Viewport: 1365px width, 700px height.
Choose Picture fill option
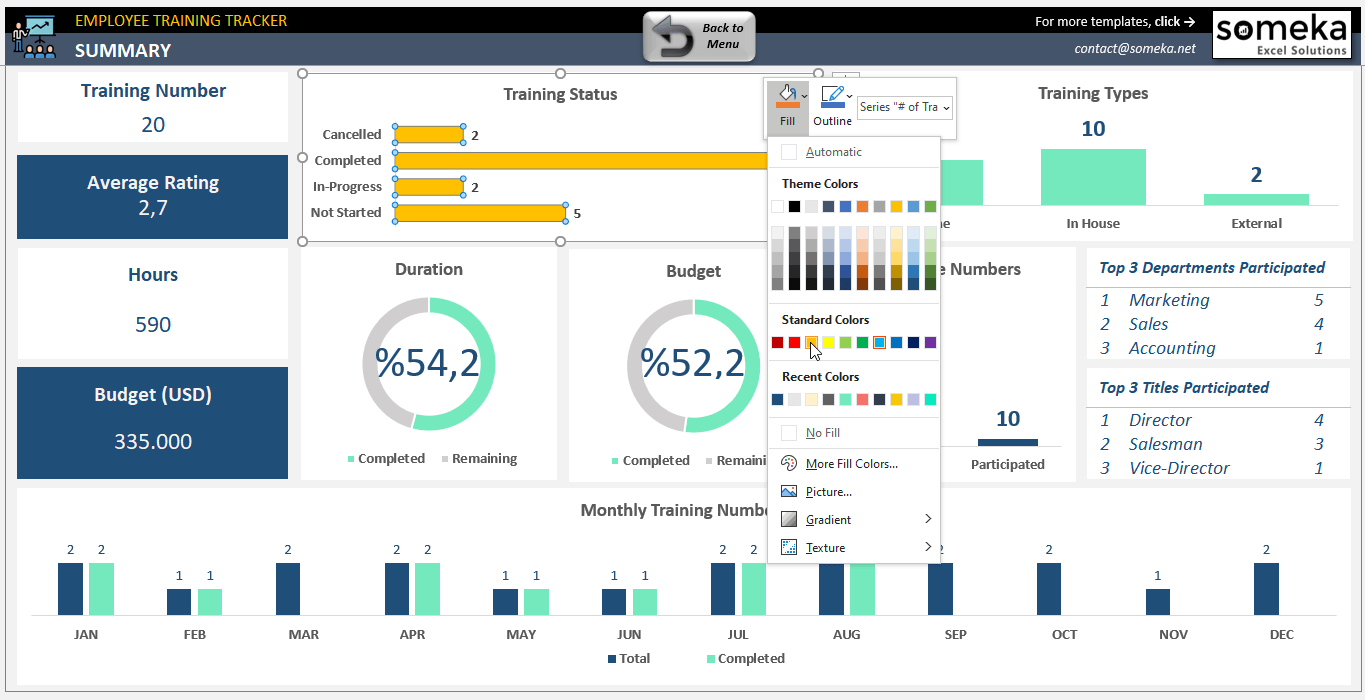[x=828, y=492]
